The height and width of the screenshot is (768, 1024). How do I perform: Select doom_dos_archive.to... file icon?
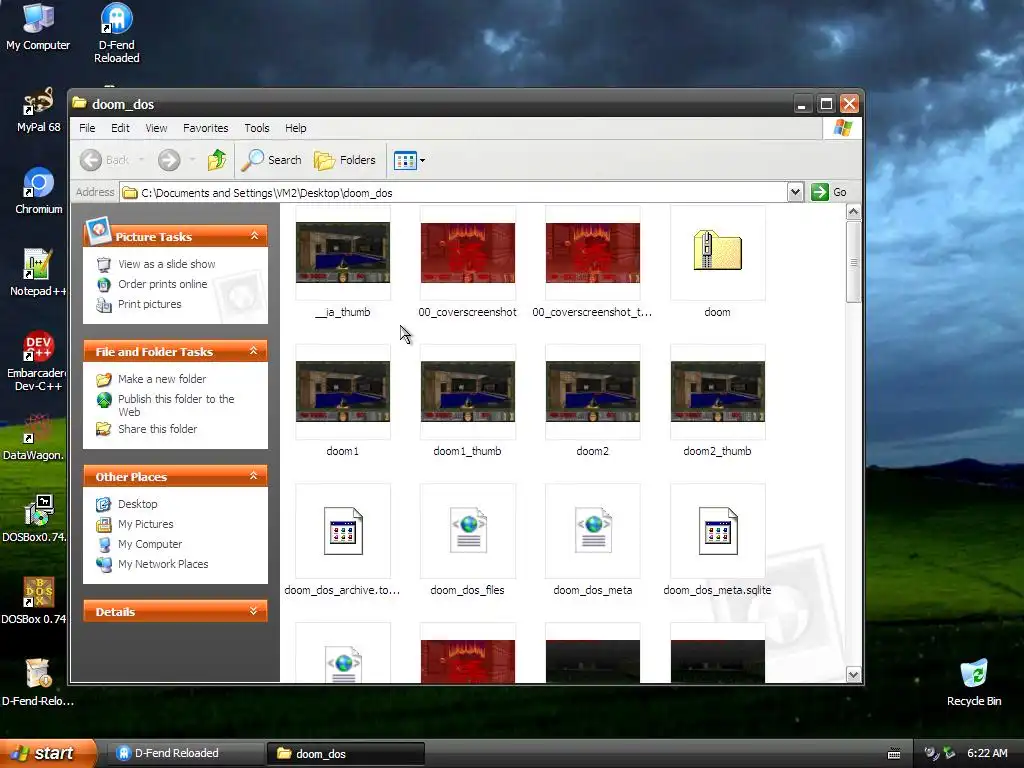tap(343, 531)
